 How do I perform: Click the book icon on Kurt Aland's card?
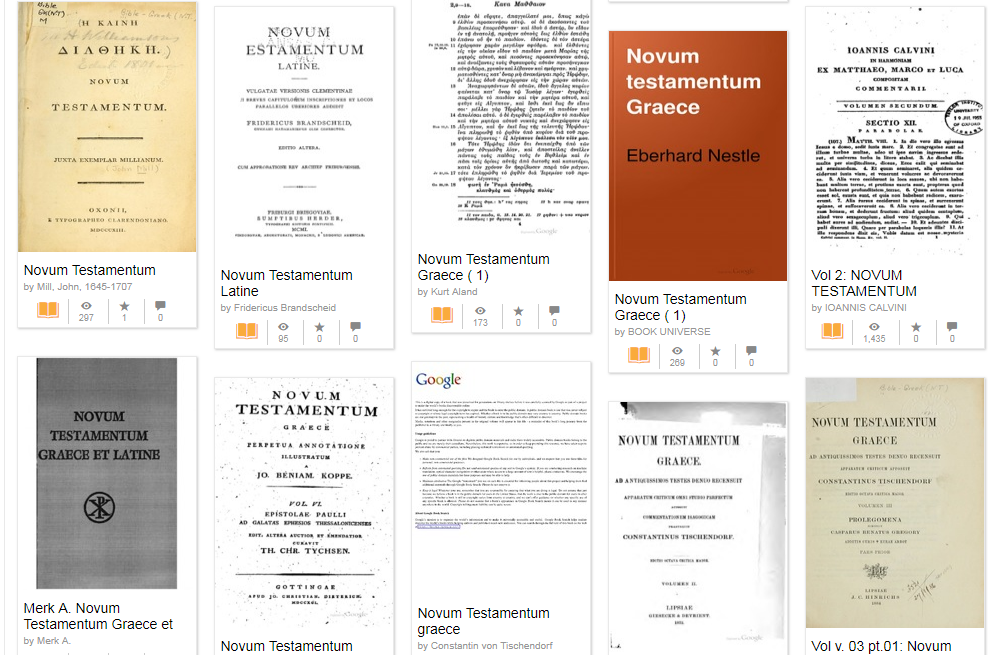click(442, 316)
